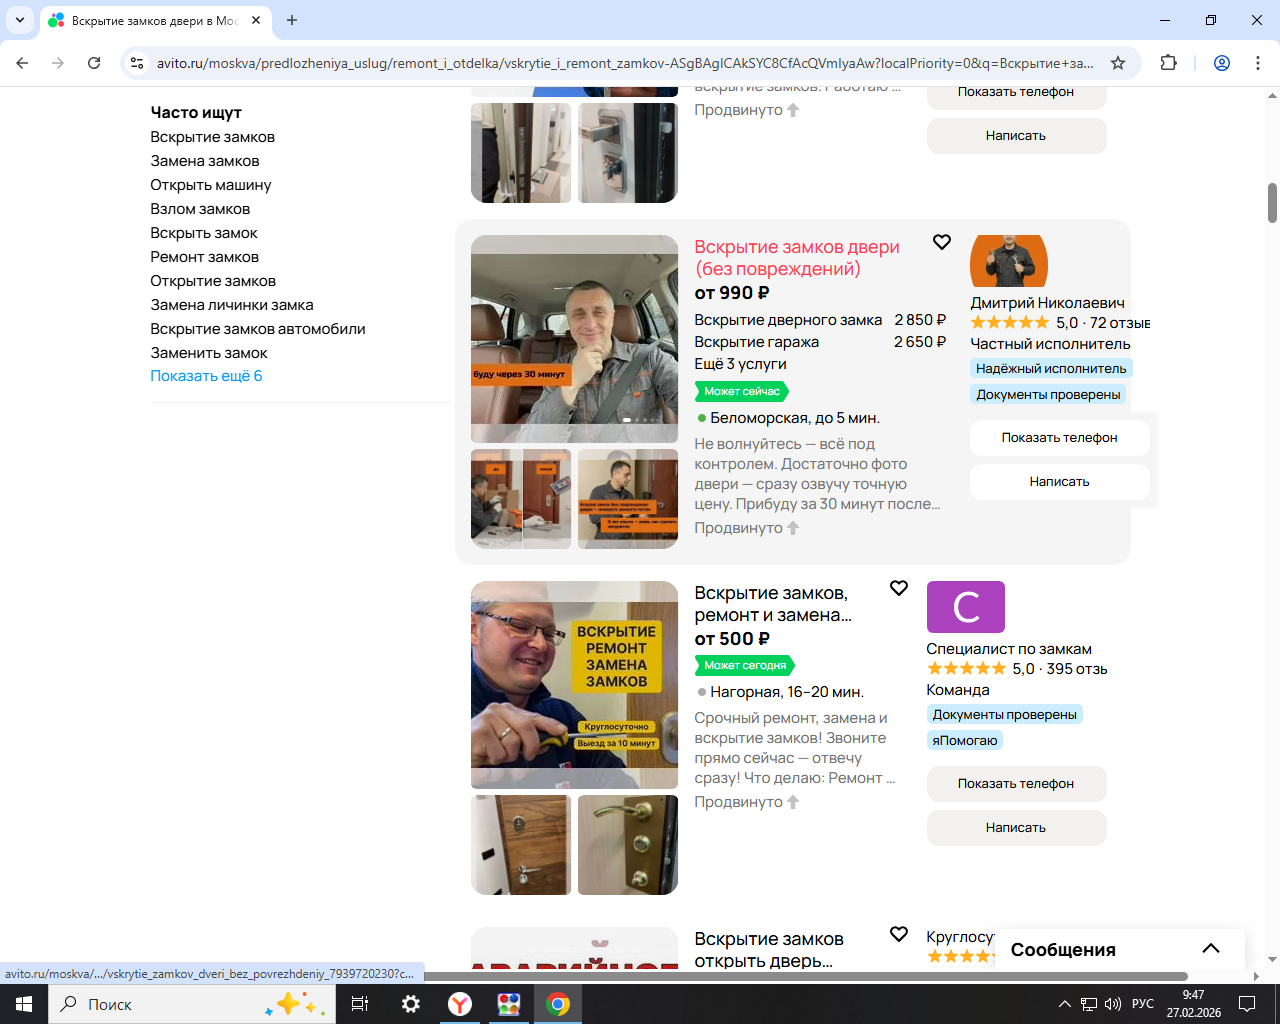Open the 'Ремонт замков' frequent search link
Viewport: 1280px width, 1024px height.
[205, 257]
